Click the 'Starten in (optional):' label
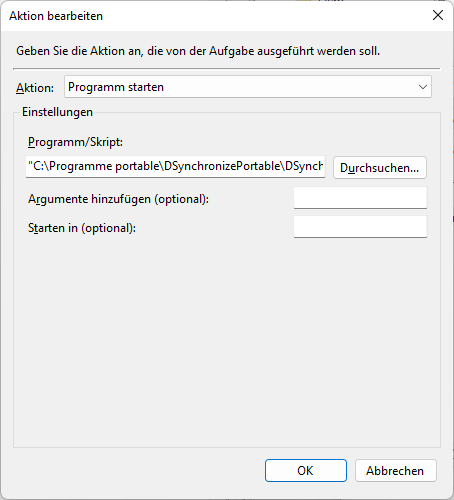 point(82,228)
